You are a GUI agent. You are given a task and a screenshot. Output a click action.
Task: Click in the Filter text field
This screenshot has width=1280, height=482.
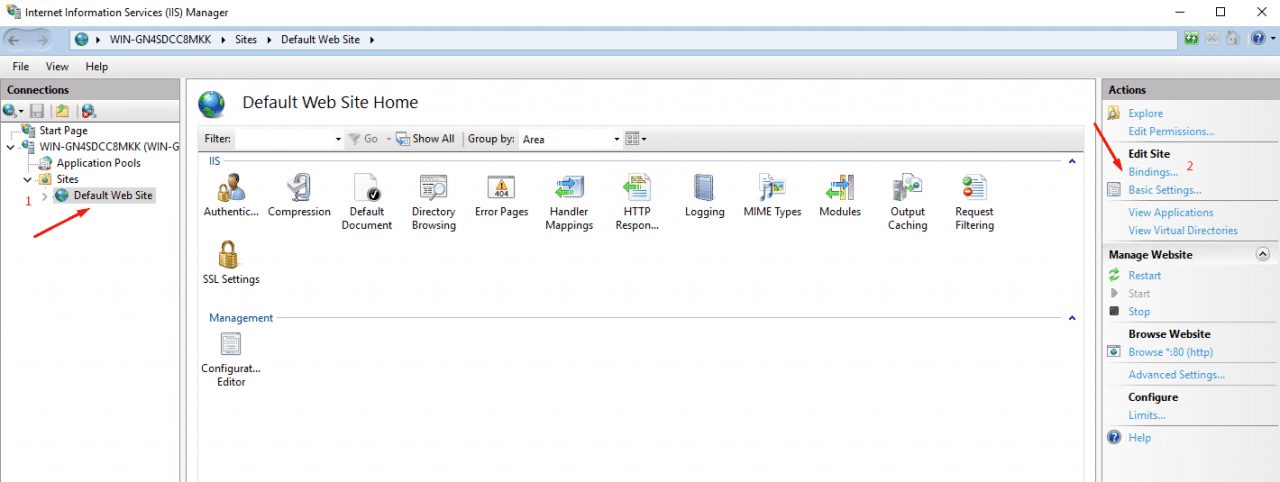[x=284, y=139]
